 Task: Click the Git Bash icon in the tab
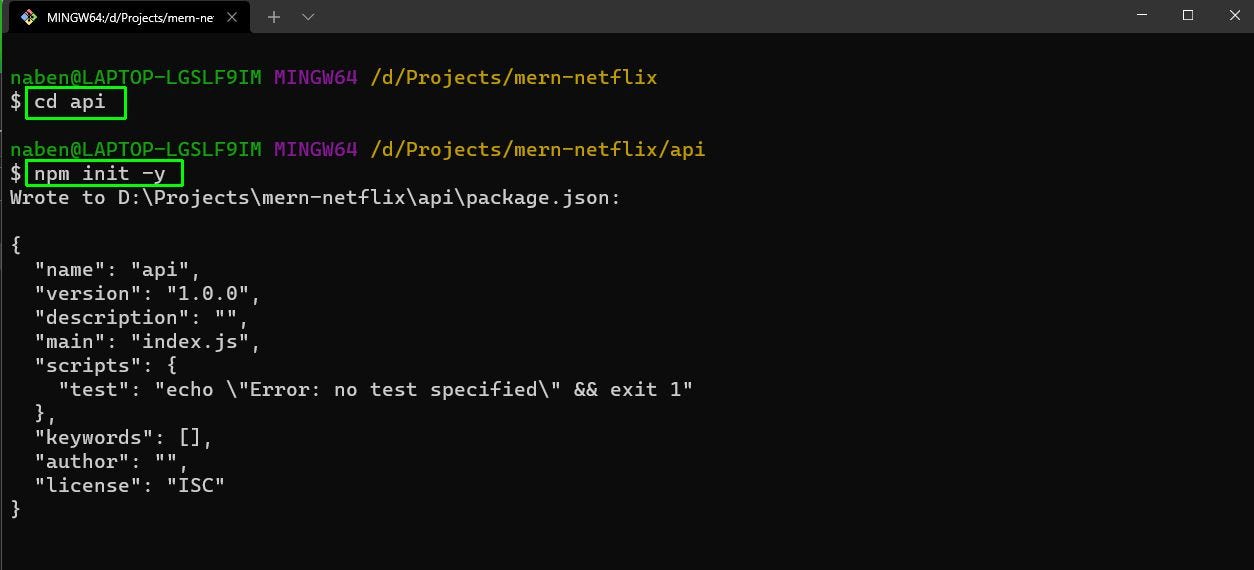(x=30, y=17)
